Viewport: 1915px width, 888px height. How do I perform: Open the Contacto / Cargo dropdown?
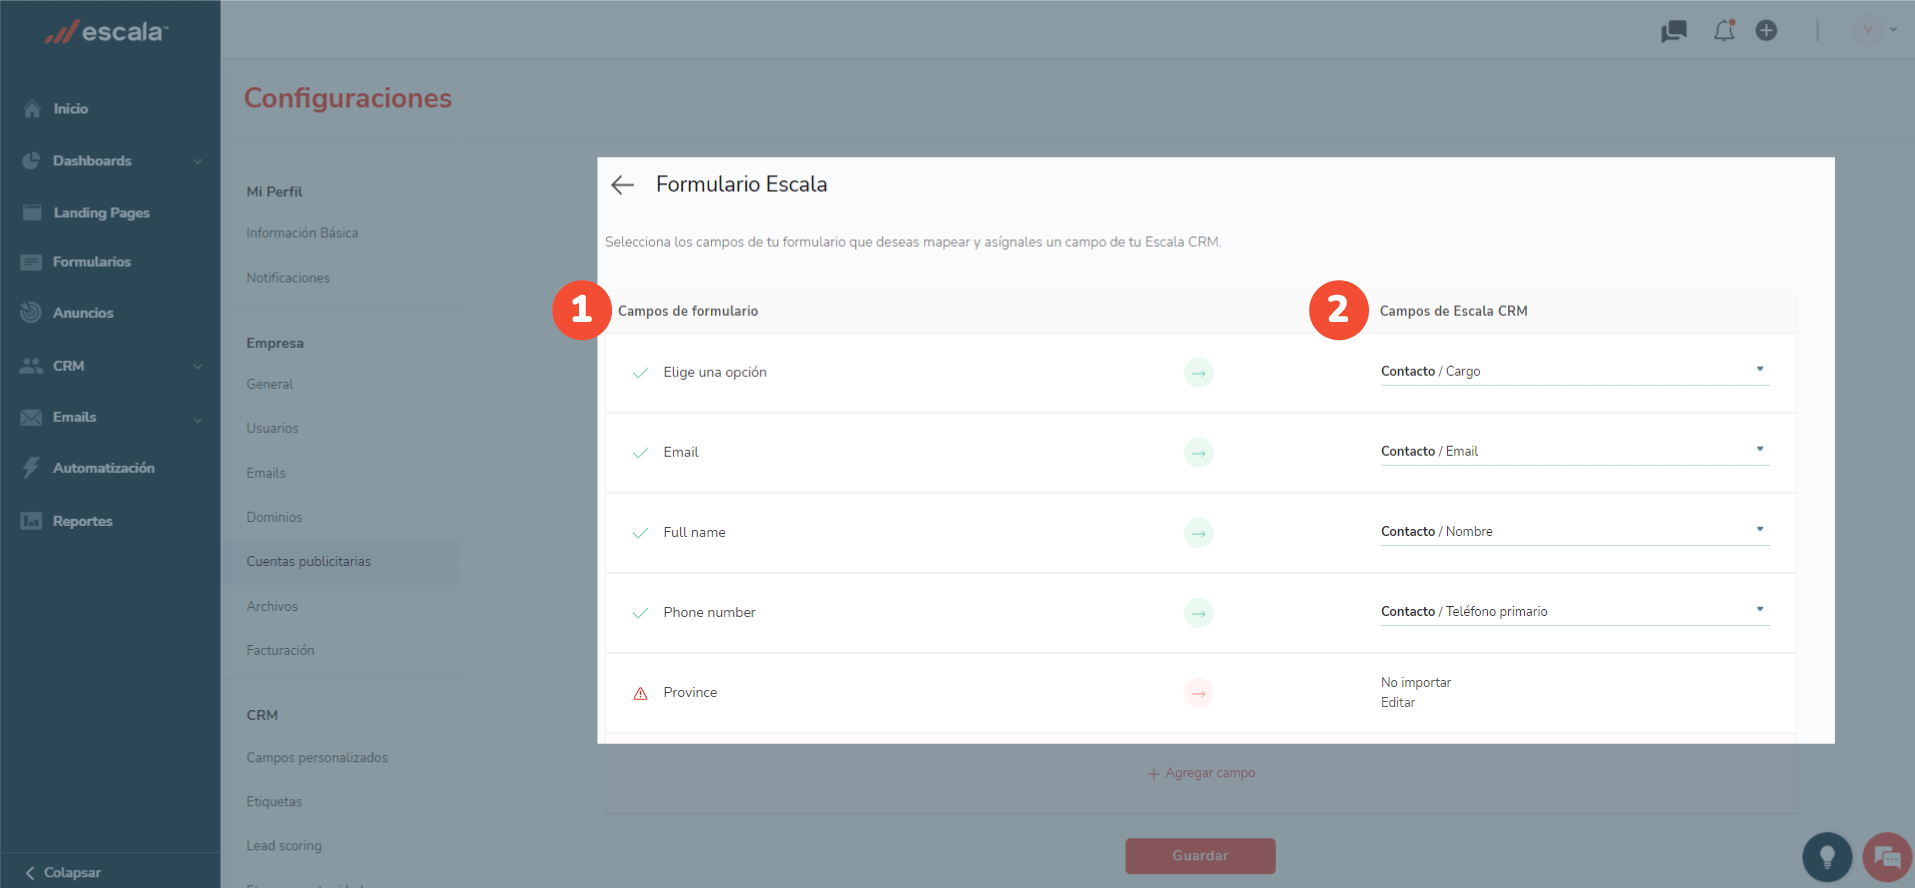pyautogui.click(x=1575, y=371)
